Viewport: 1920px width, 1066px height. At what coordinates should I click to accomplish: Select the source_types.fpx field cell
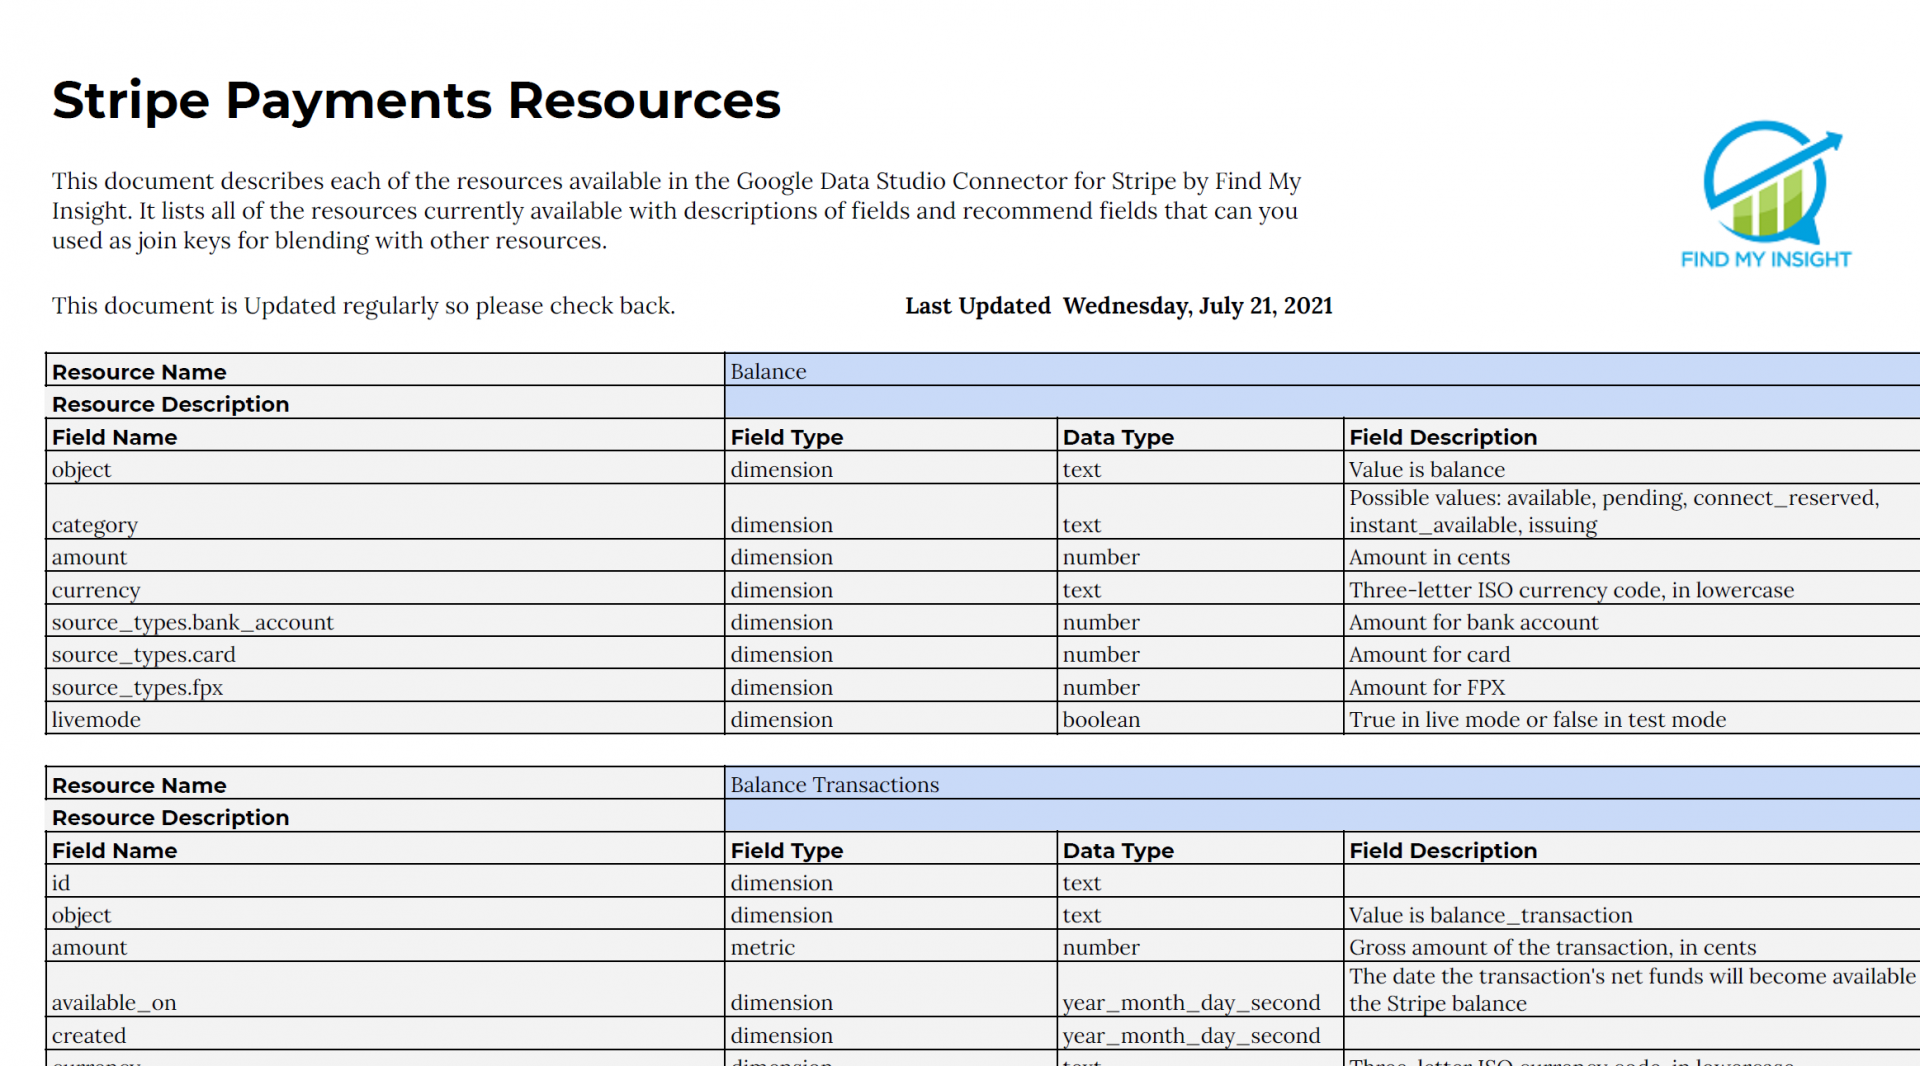click(137, 687)
